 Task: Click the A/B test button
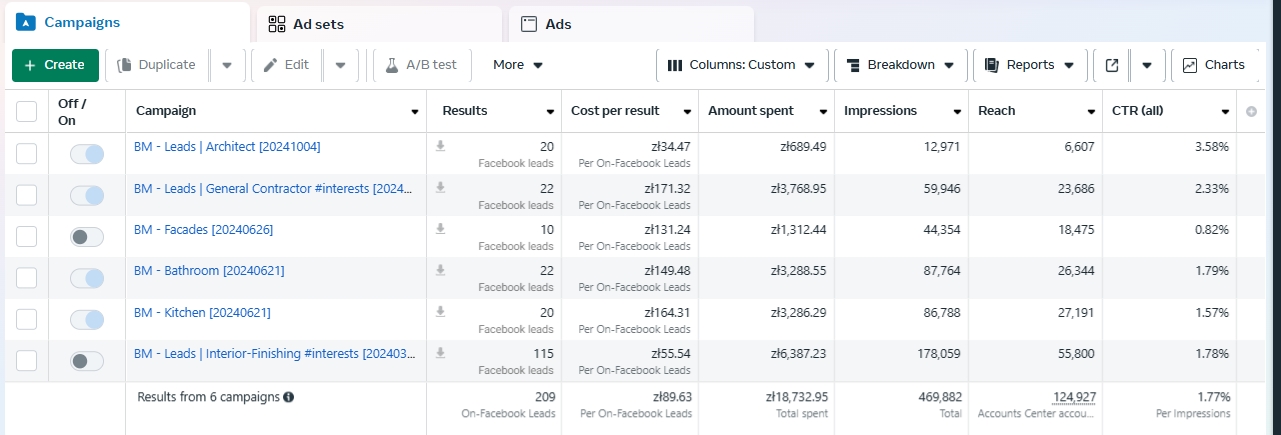421,65
